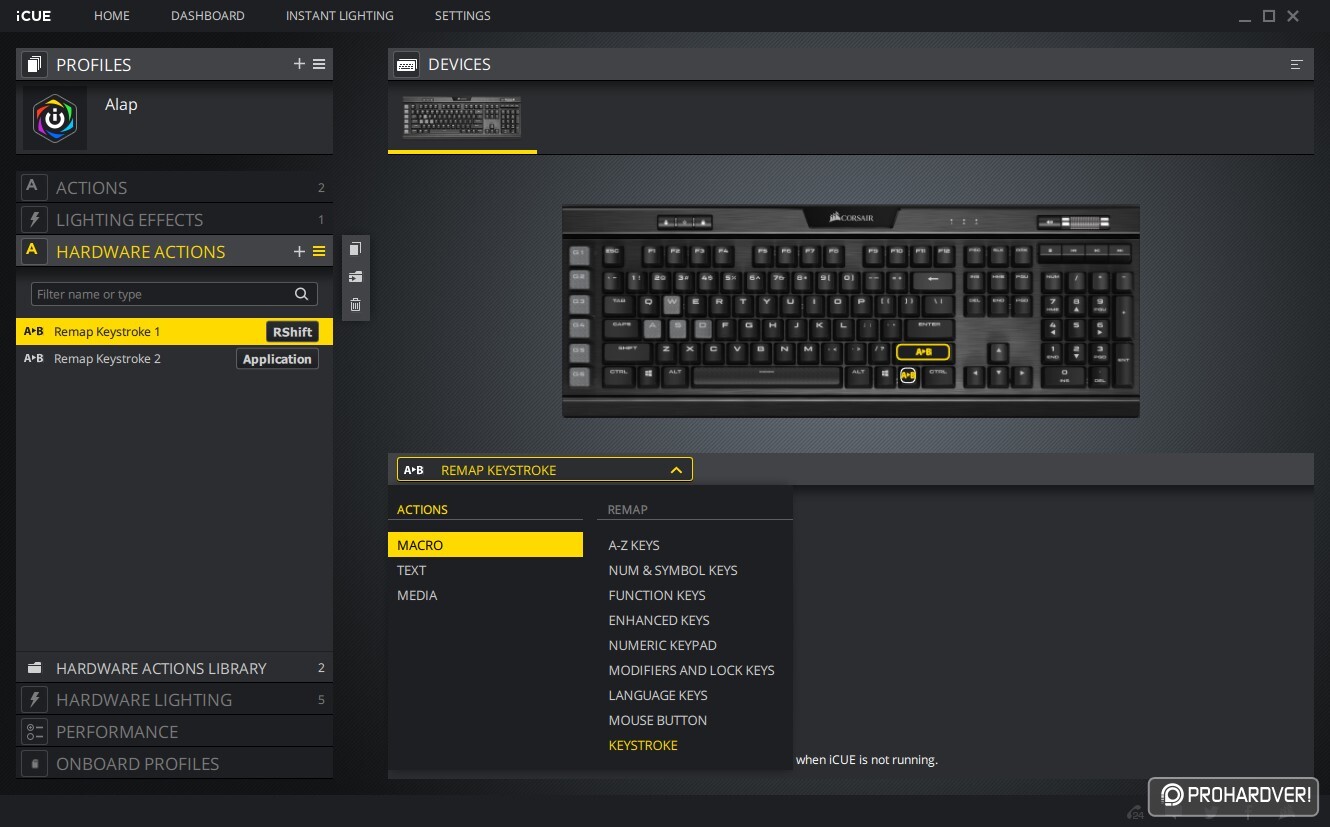Add a new profile with the plus icon
The height and width of the screenshot is (827, 1330).
[x=299, y=64]
